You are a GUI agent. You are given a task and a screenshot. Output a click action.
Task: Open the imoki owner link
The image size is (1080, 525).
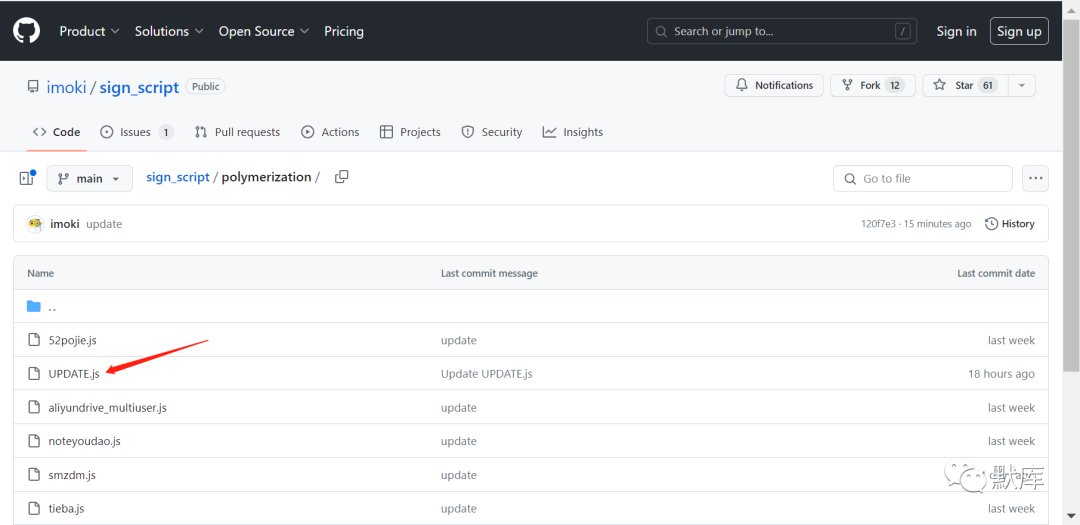pos(67,87)
